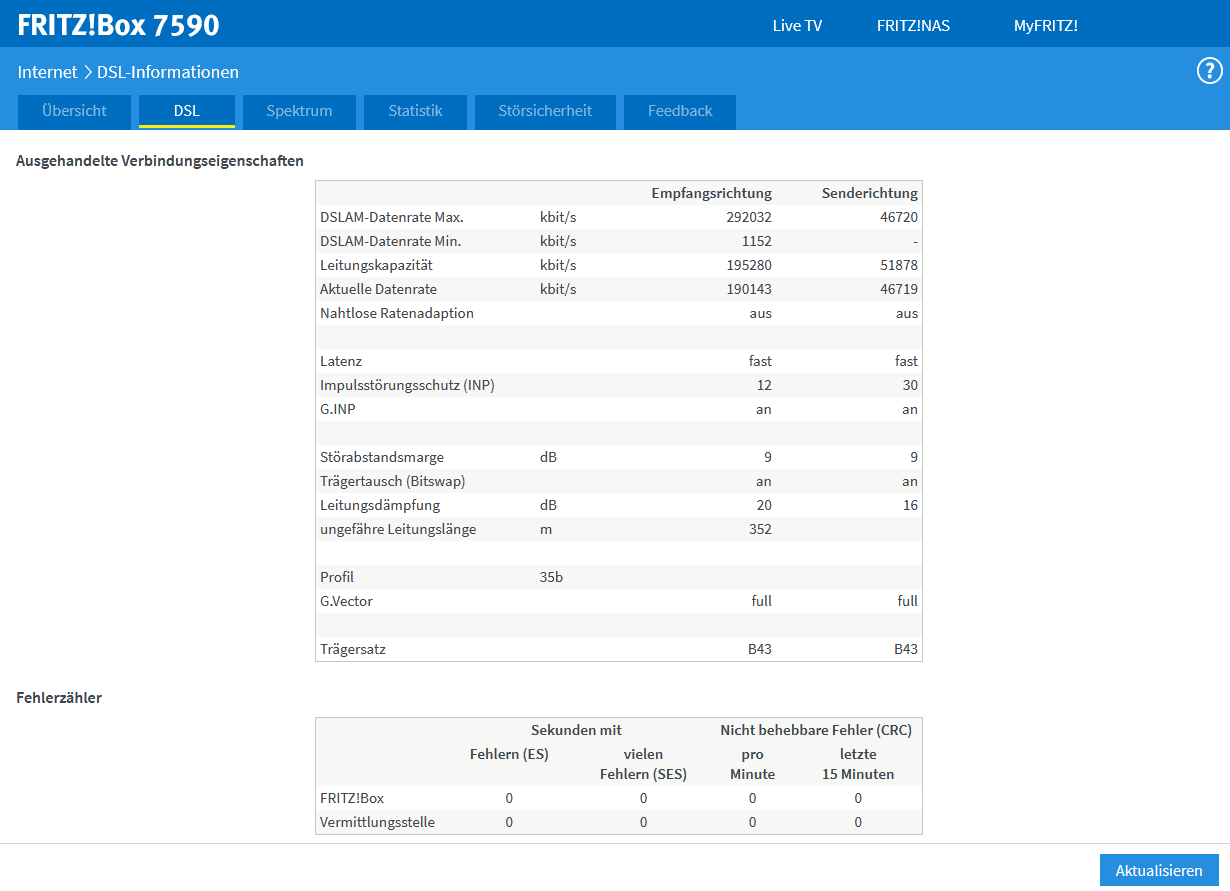This screenshot has width=1230, height=891.
Task: Open the Störsicherheit tab
Action: [x=545, y=112]
